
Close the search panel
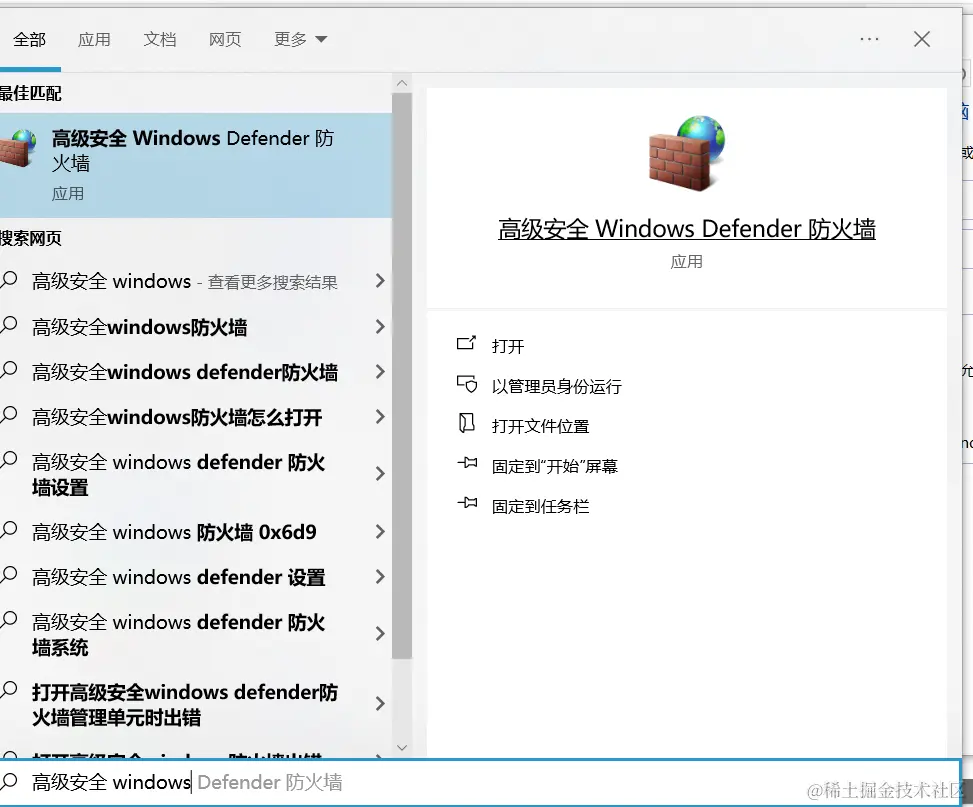point(921,39)
